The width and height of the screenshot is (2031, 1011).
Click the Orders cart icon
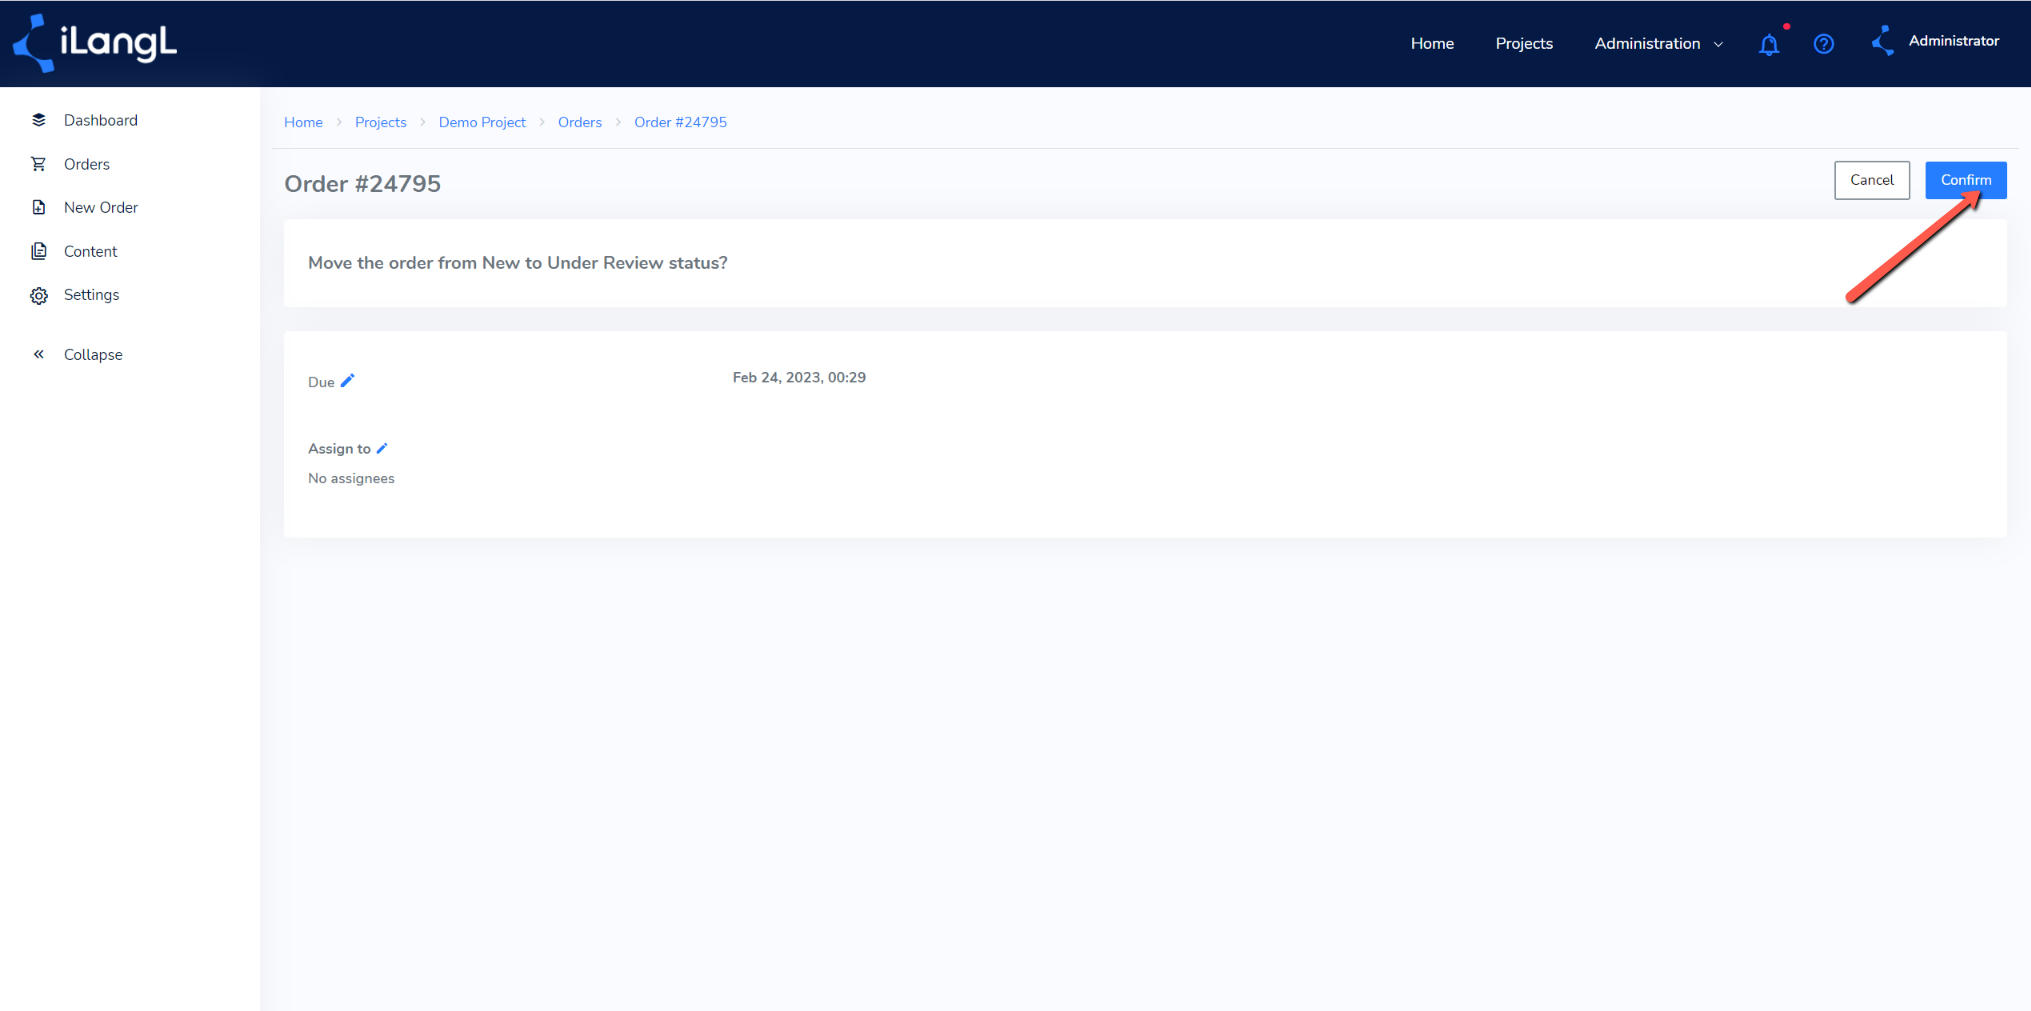pos(39,164)
